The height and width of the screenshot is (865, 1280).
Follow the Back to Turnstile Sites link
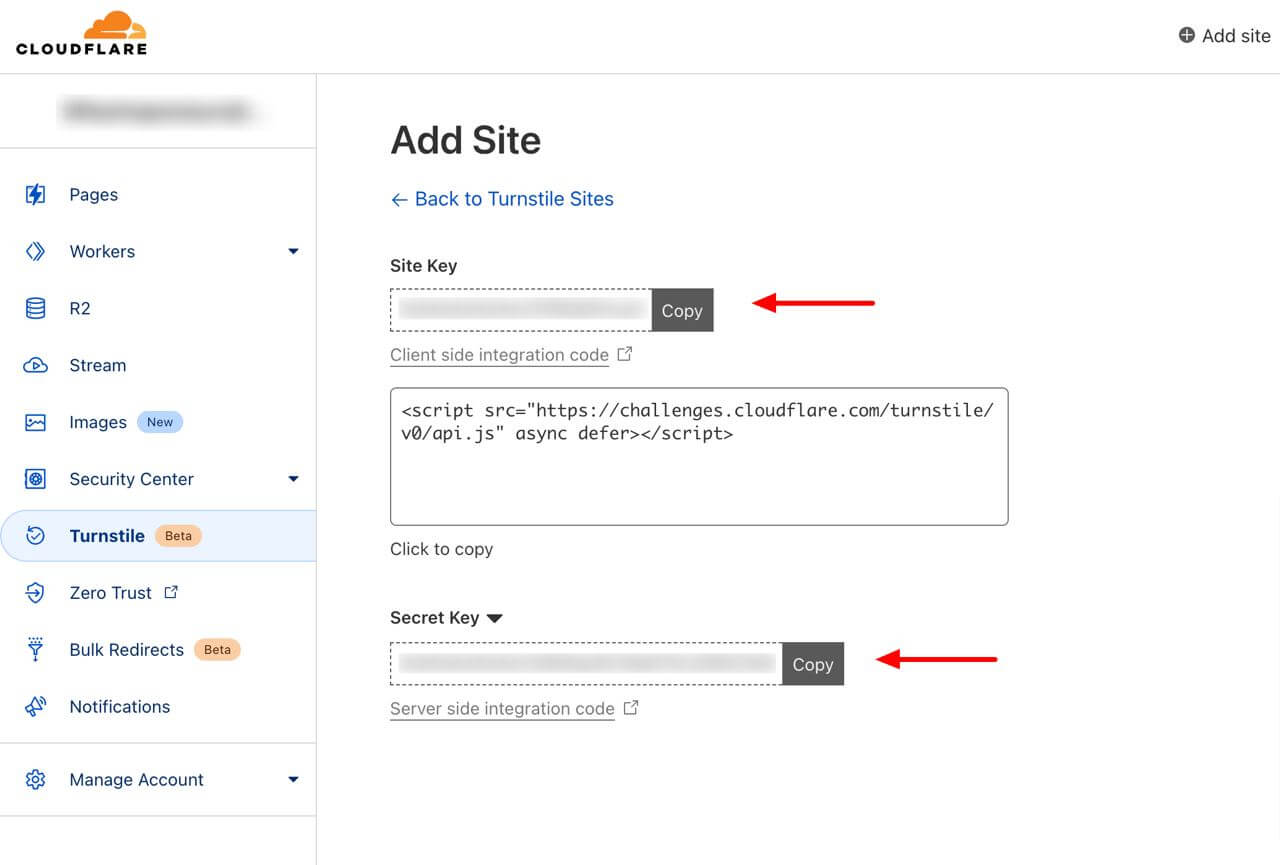(502, 199)
